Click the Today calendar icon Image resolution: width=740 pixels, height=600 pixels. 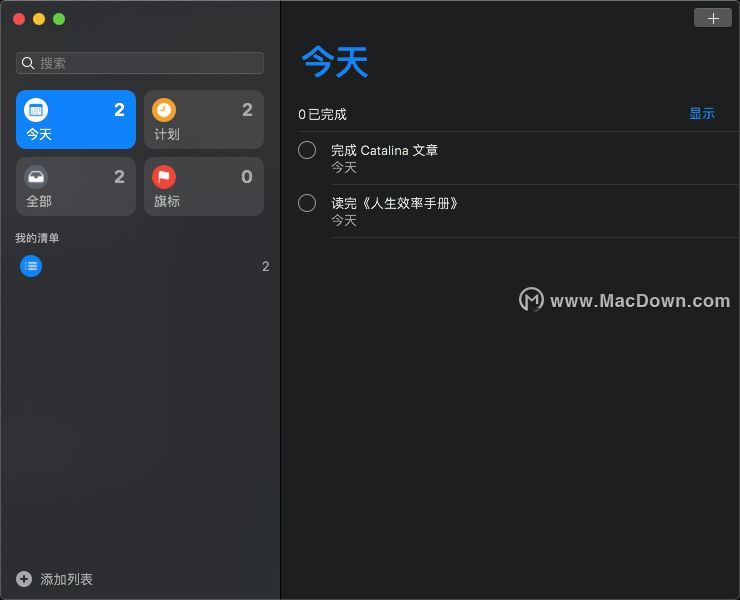point(36,110)
